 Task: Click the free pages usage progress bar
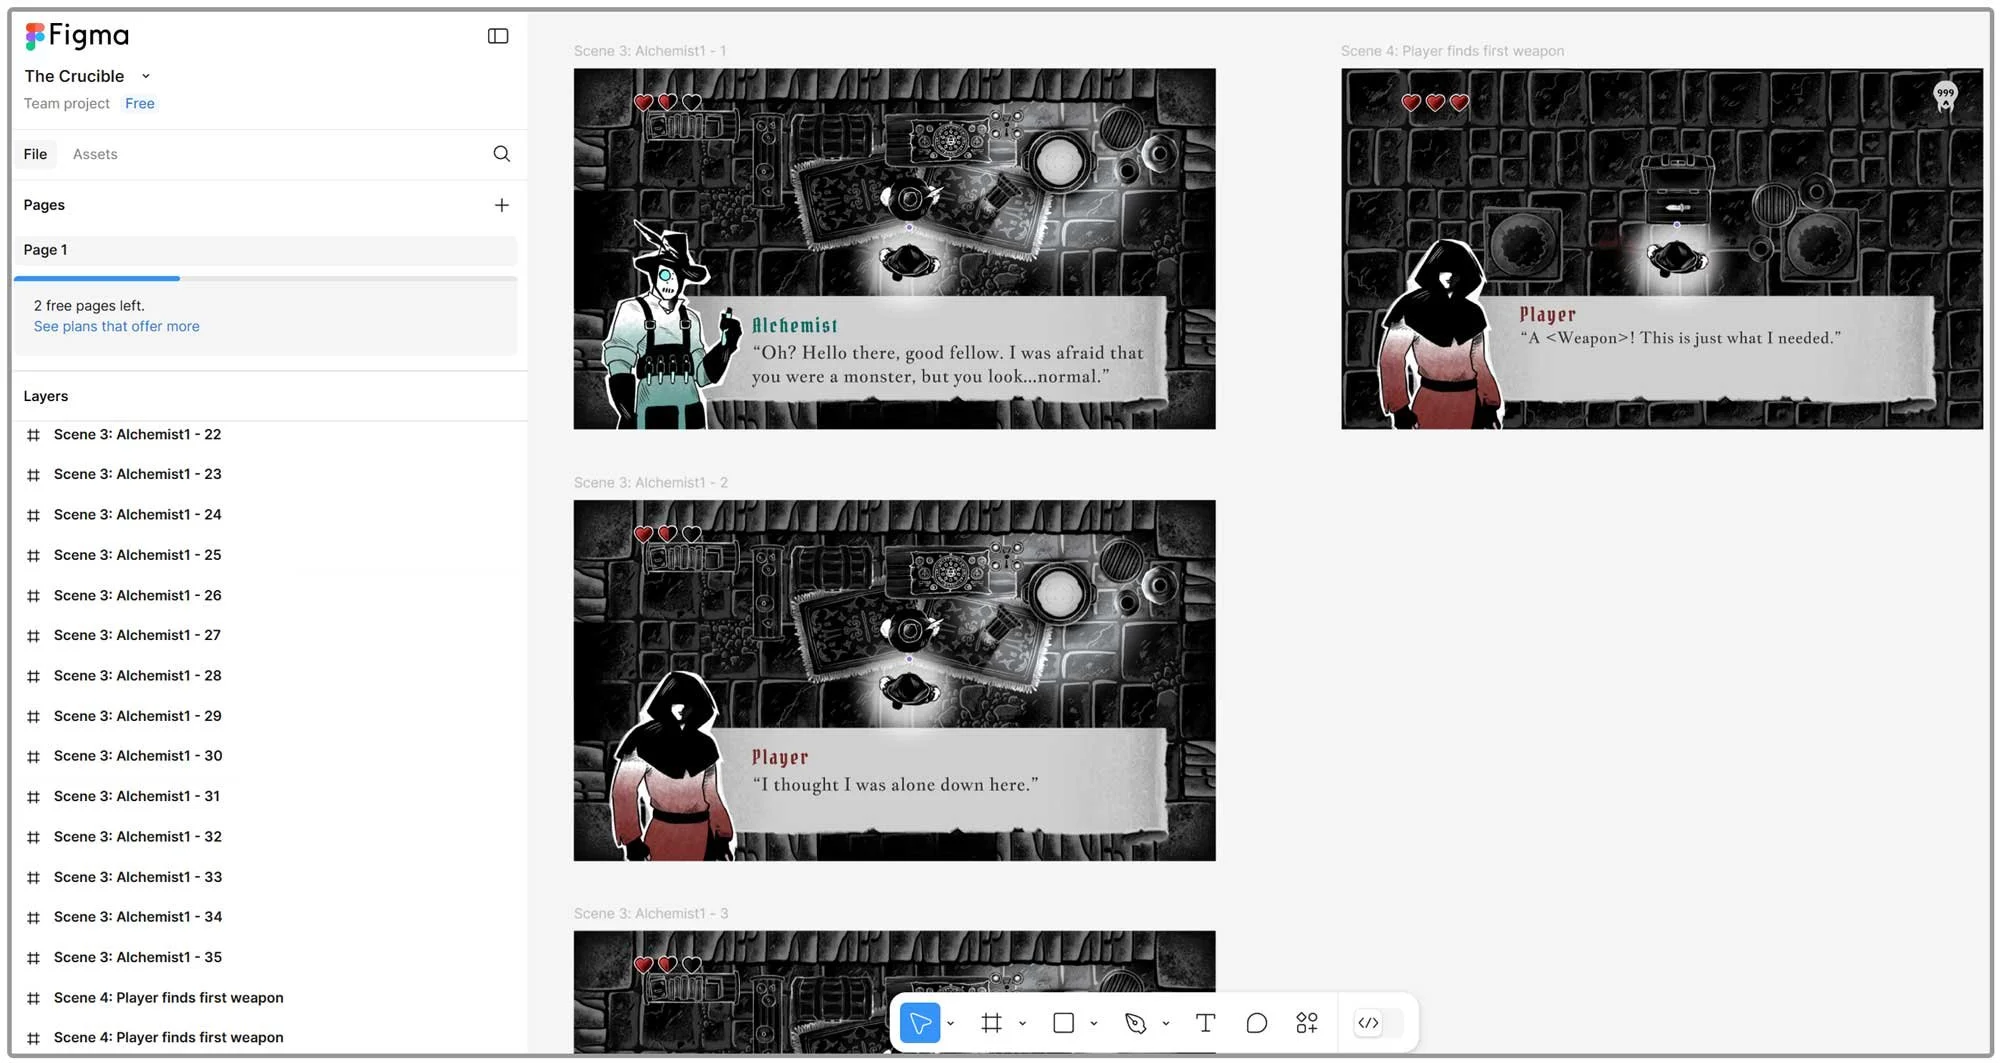click(266, 278)
